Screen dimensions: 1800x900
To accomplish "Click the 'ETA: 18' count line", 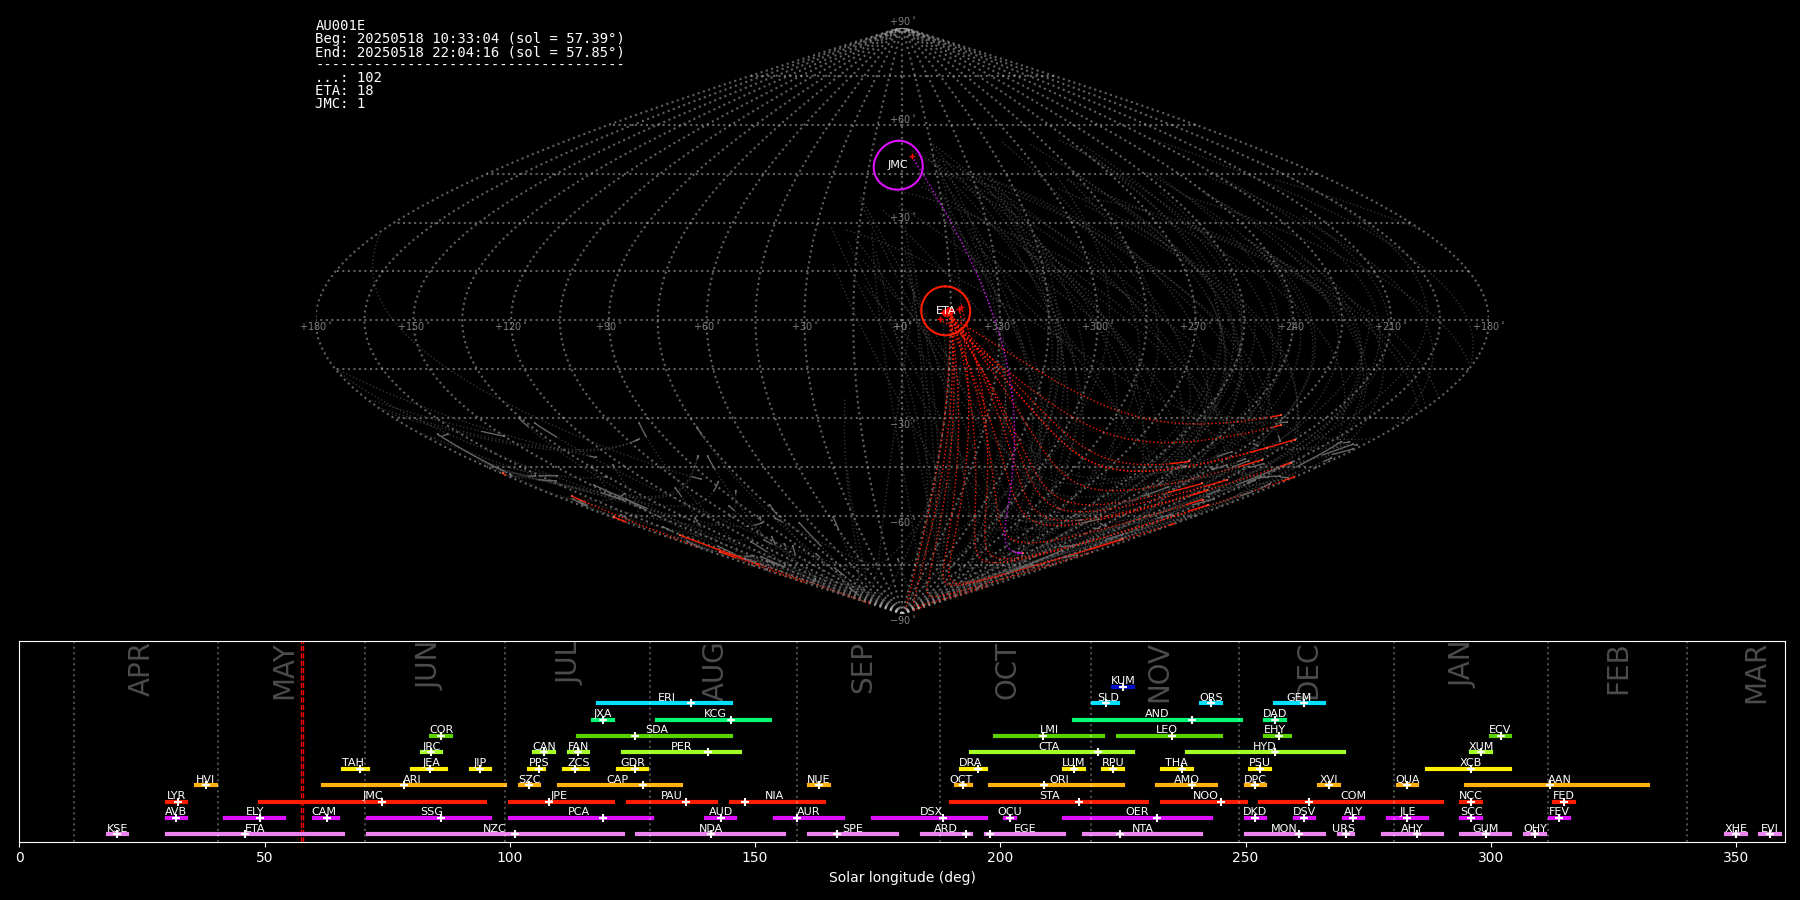I will coord(344,91).
